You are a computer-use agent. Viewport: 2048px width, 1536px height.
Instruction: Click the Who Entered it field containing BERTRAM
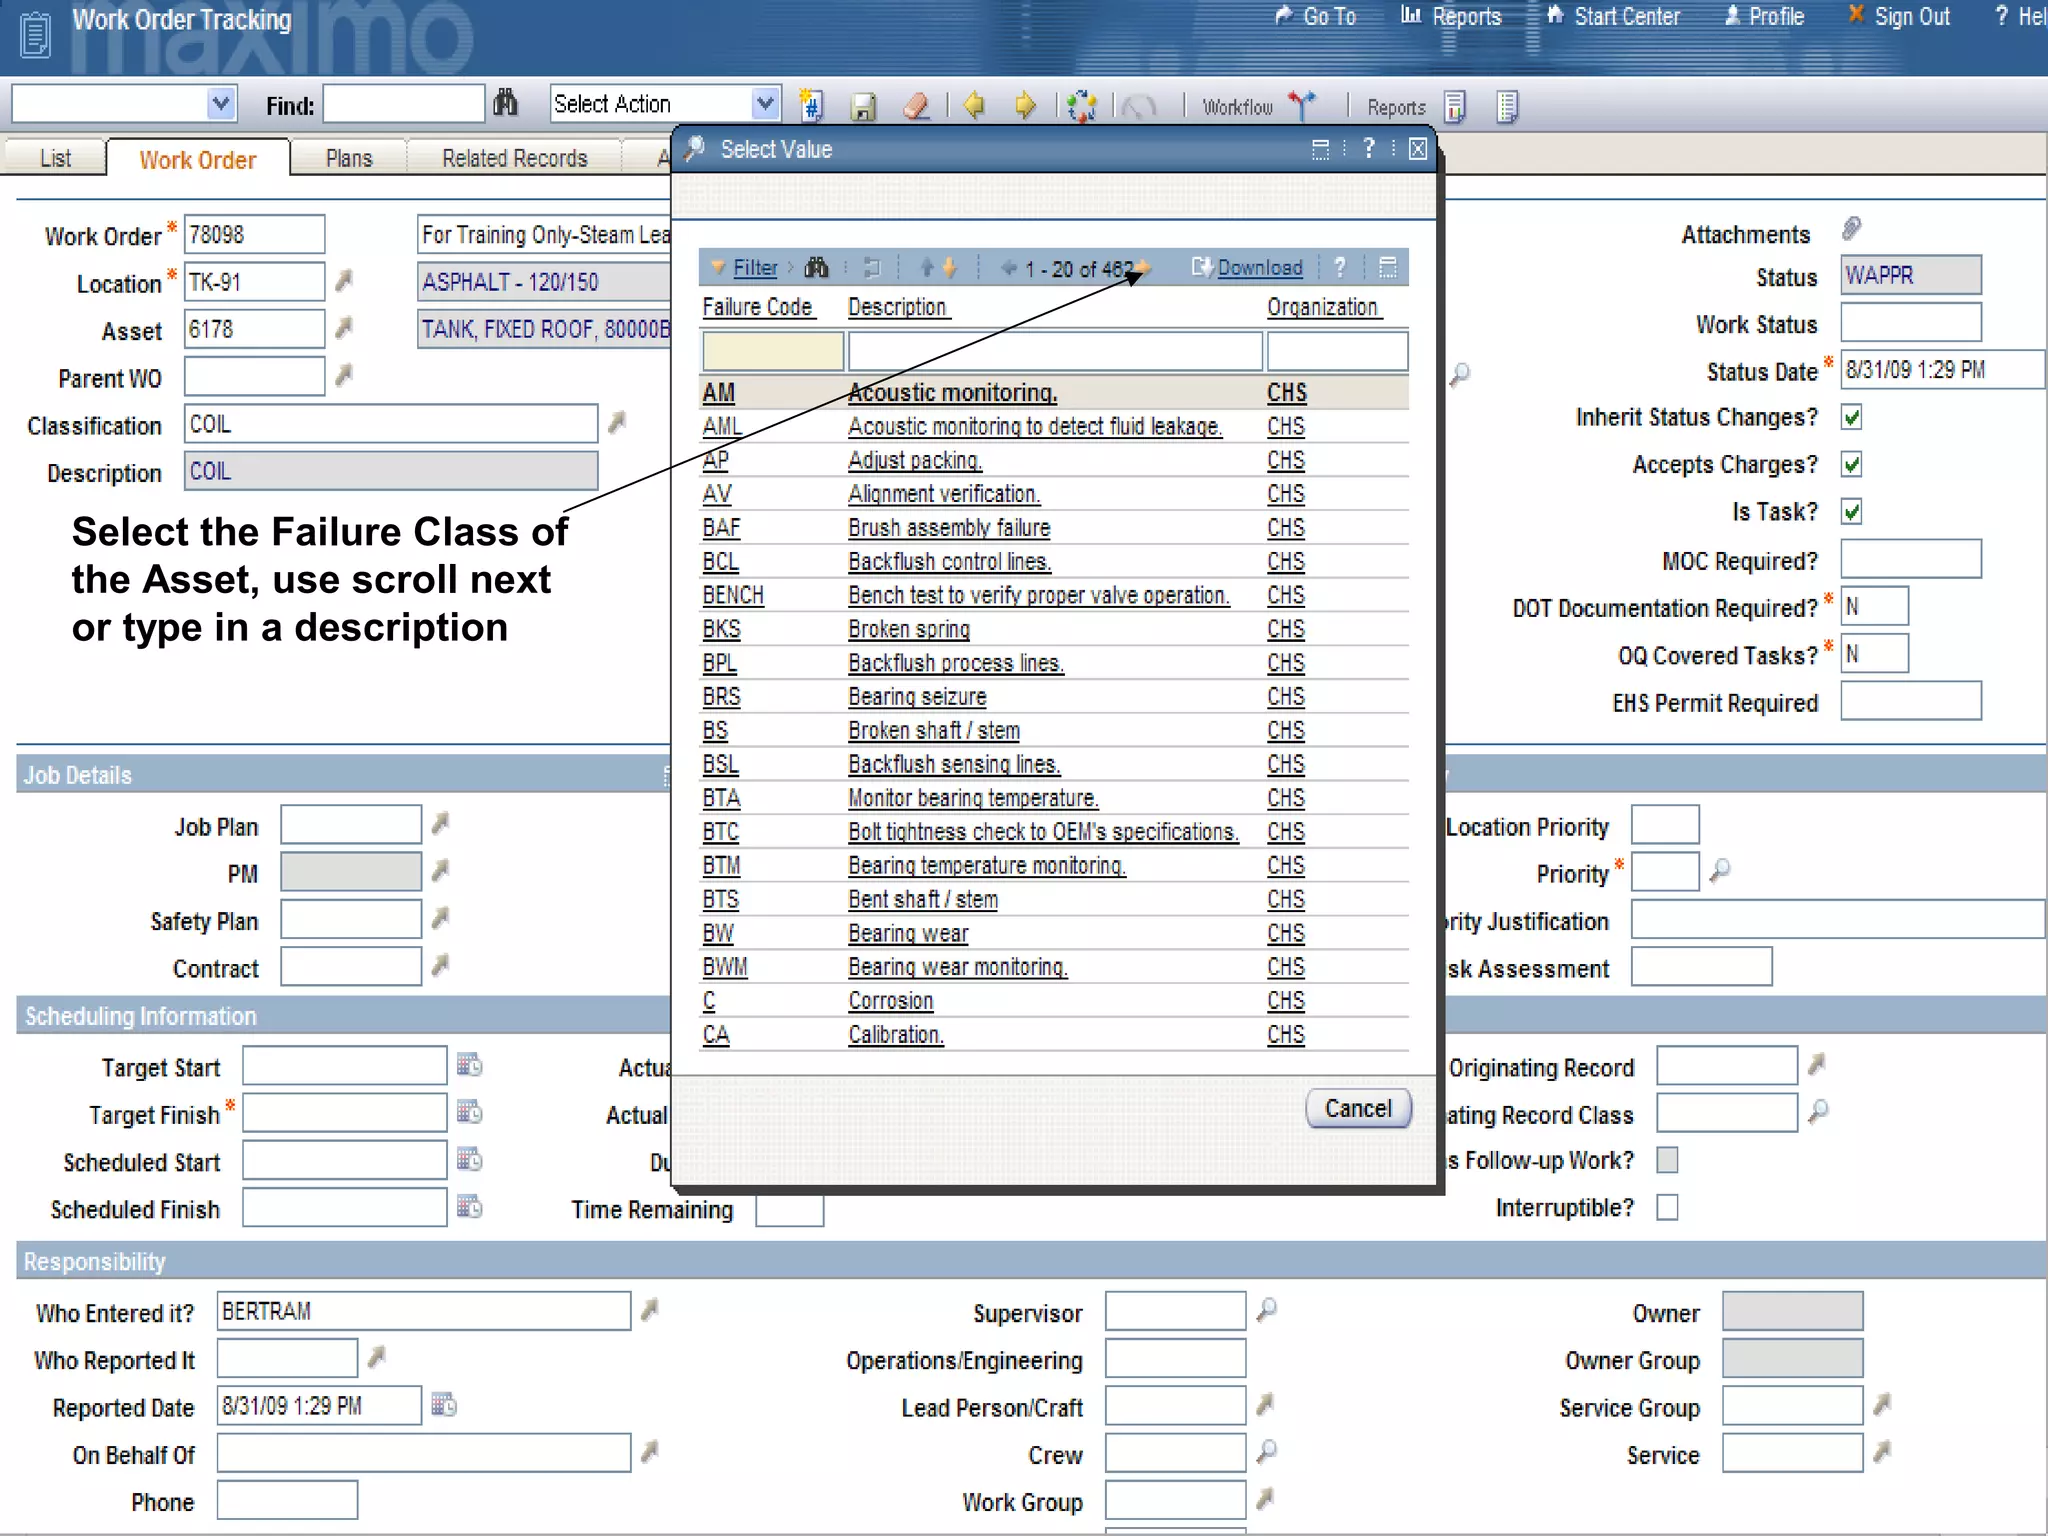point(423,1310)
